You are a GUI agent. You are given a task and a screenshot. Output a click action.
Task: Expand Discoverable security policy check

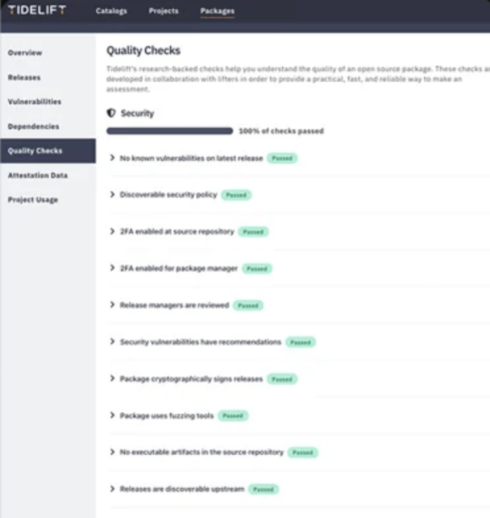pos(112,194)
